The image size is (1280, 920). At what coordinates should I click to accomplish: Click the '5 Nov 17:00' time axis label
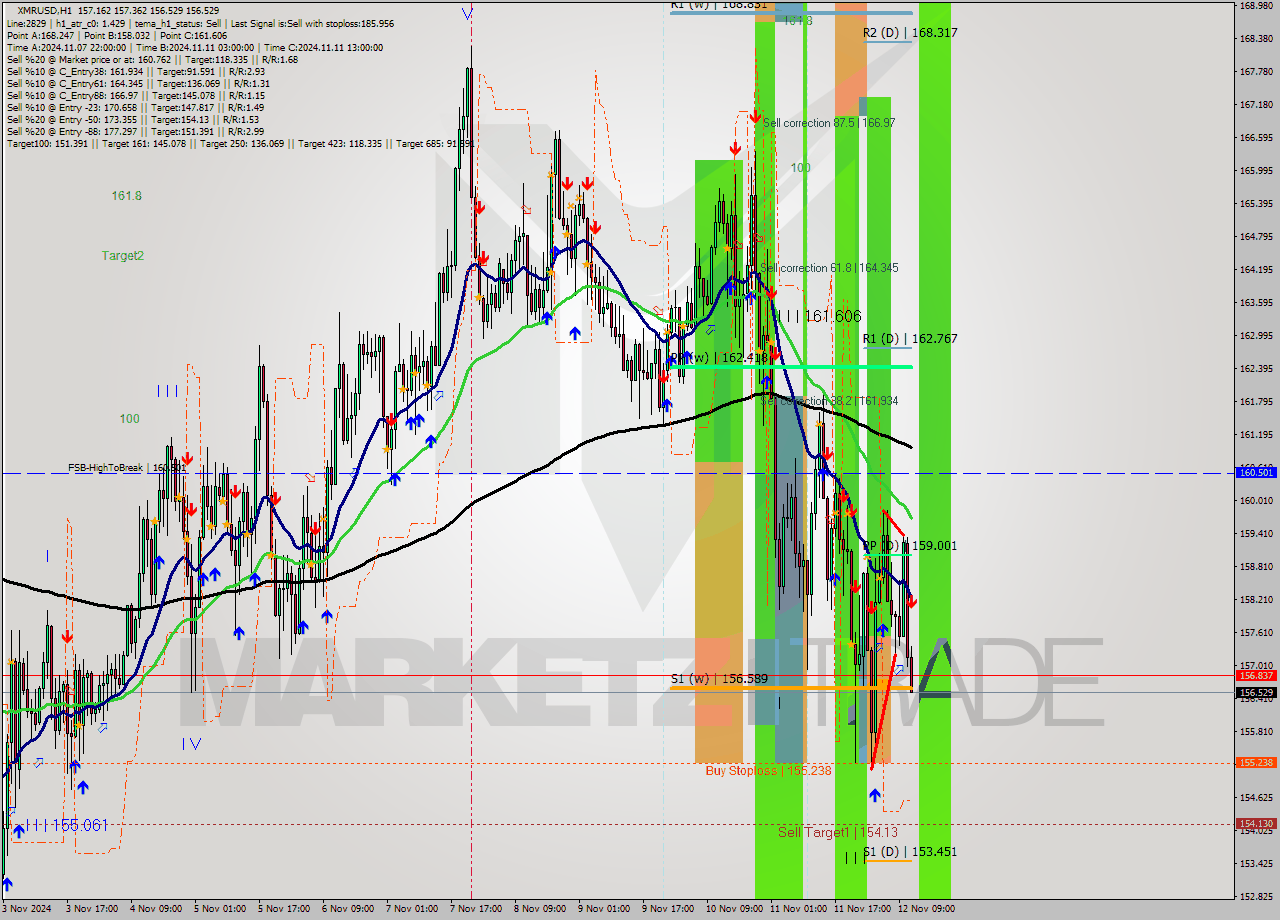coord(283,909)
